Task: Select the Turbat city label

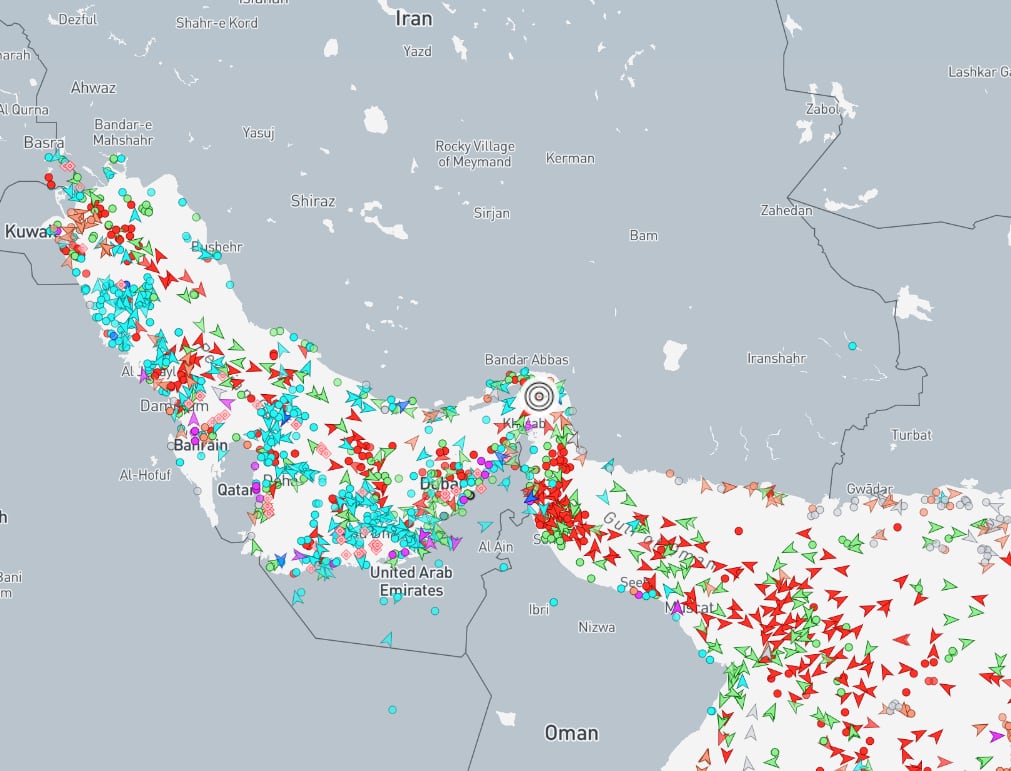Action: (911, 435)
